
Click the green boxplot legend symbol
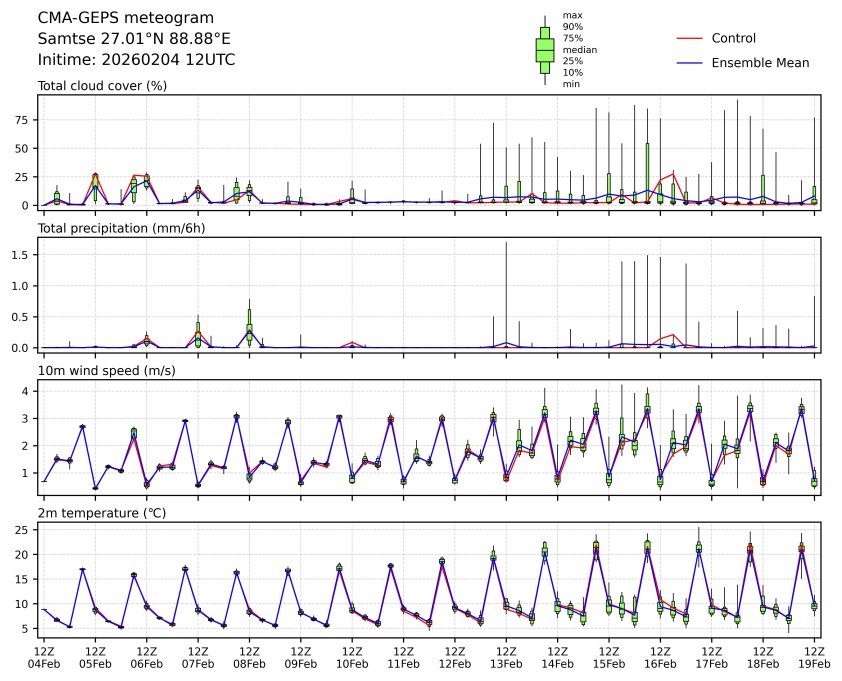click(x=544, y=50)
